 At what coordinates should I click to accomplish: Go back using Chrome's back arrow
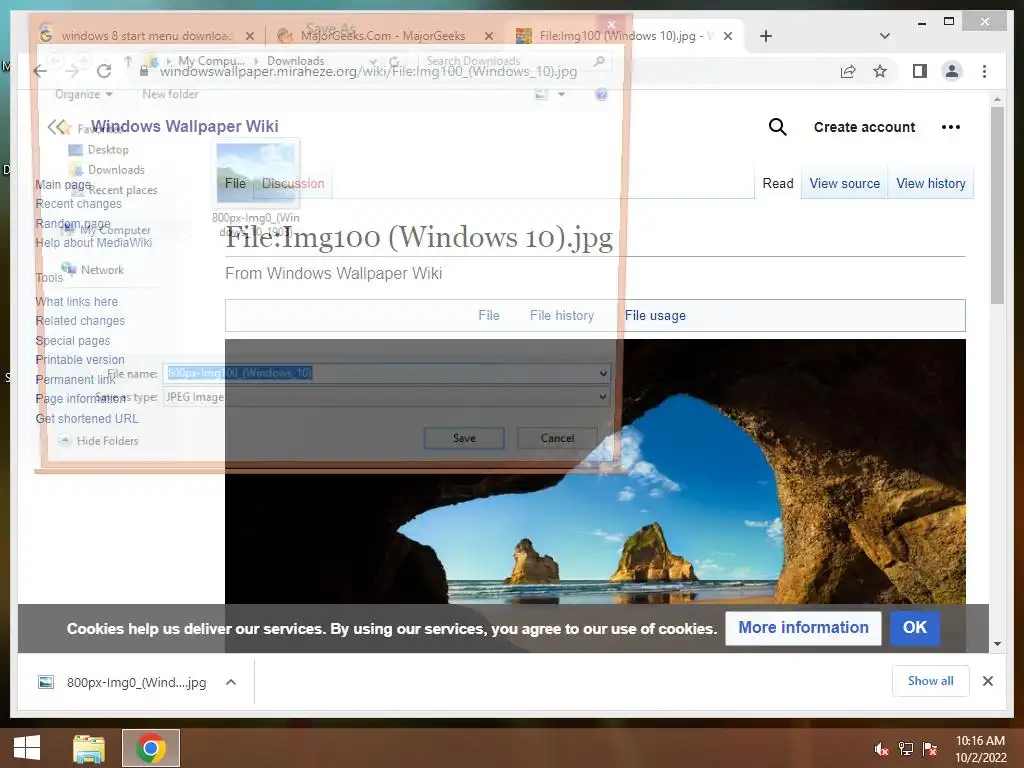pos(40,71)
